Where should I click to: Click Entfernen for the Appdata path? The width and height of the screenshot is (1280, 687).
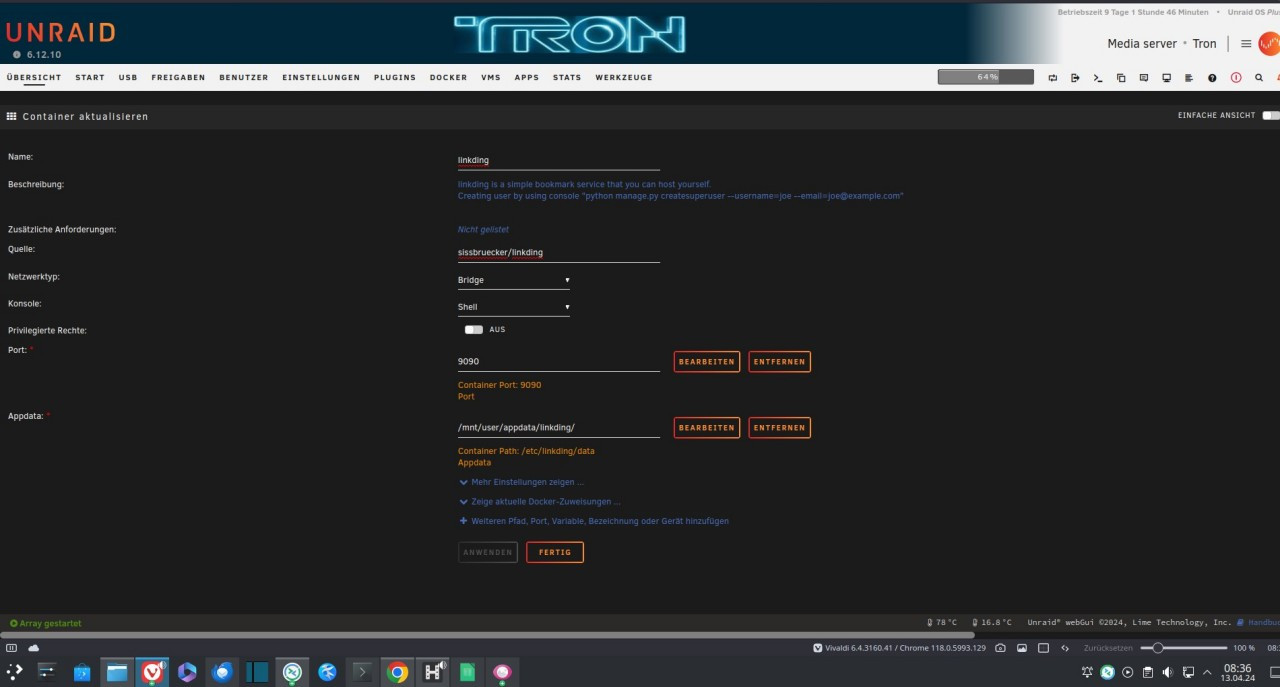point(780,428)
